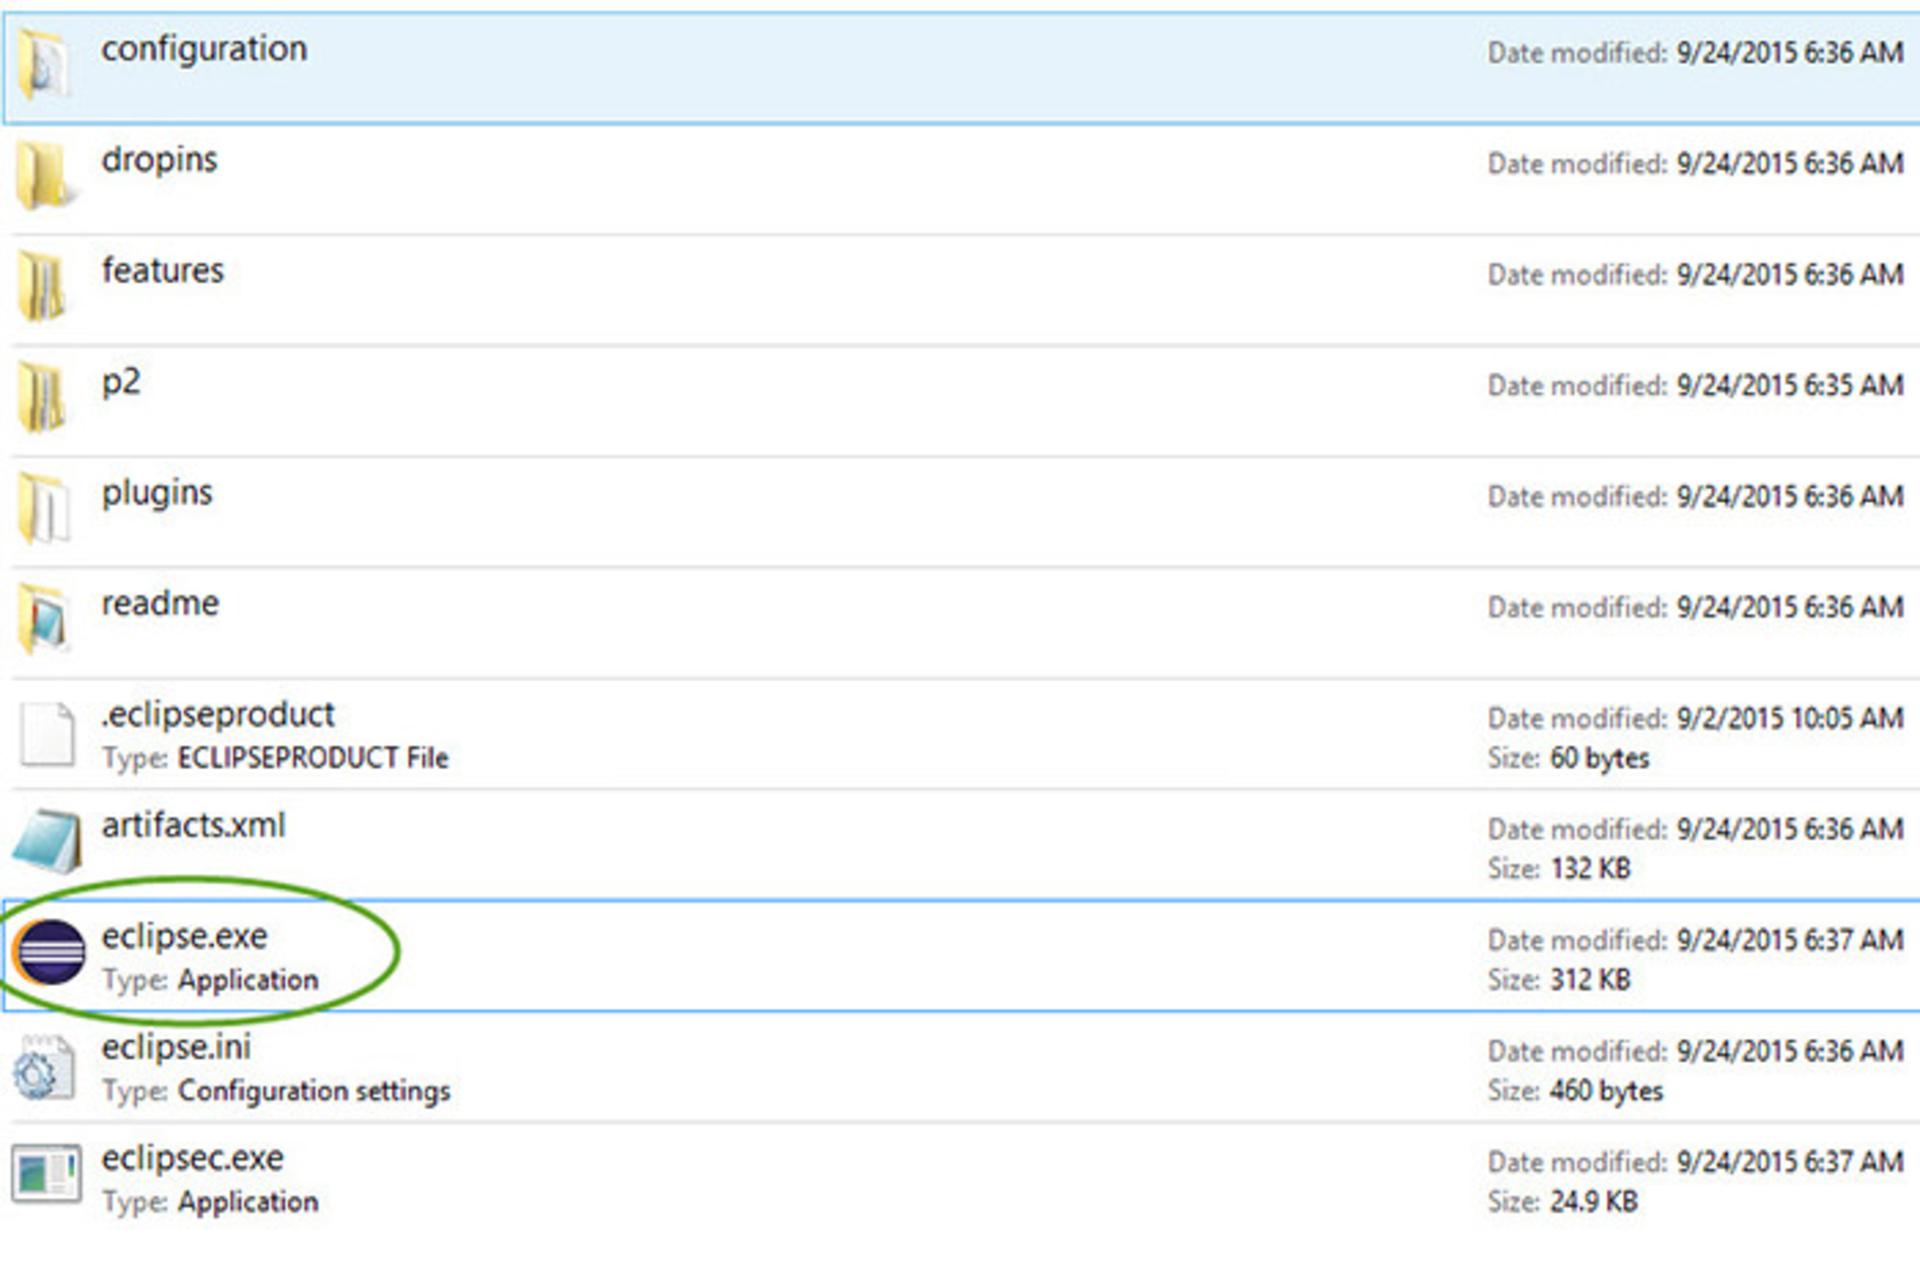Viewport: 1920px width, 1262px height.
Task: Click the eclipsec.exe console application icon
Action: [46, 1173]
